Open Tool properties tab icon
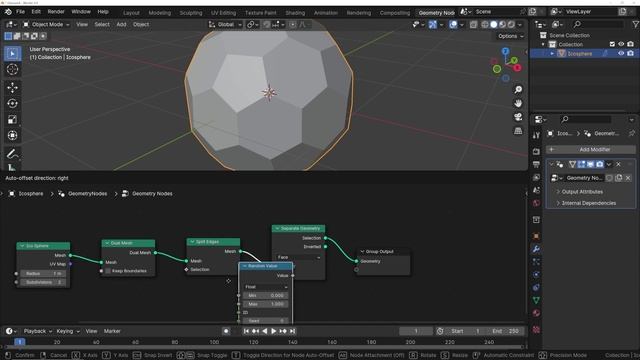640x360 pixels. pyautogui.click(x=536, y=135)
